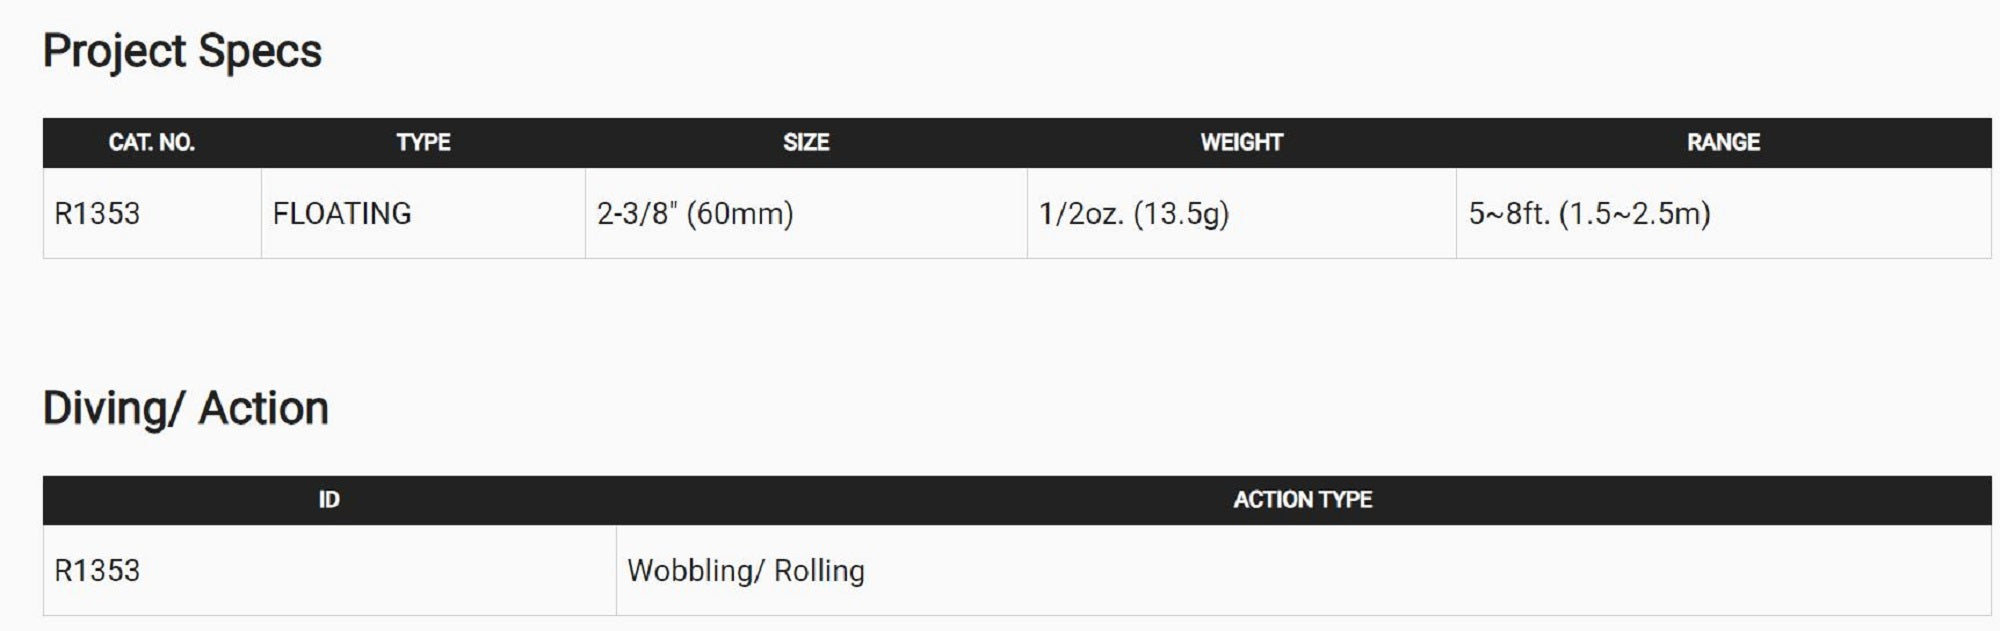Click the (13.5g) gram weight text
Screen dimensions: 2000x631
1181,213
